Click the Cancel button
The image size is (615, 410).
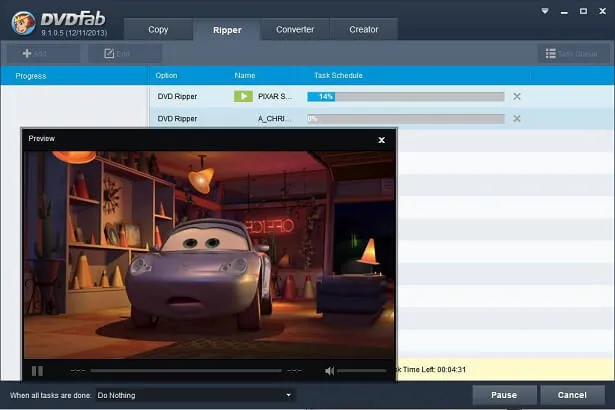click(x=572, y=395)
